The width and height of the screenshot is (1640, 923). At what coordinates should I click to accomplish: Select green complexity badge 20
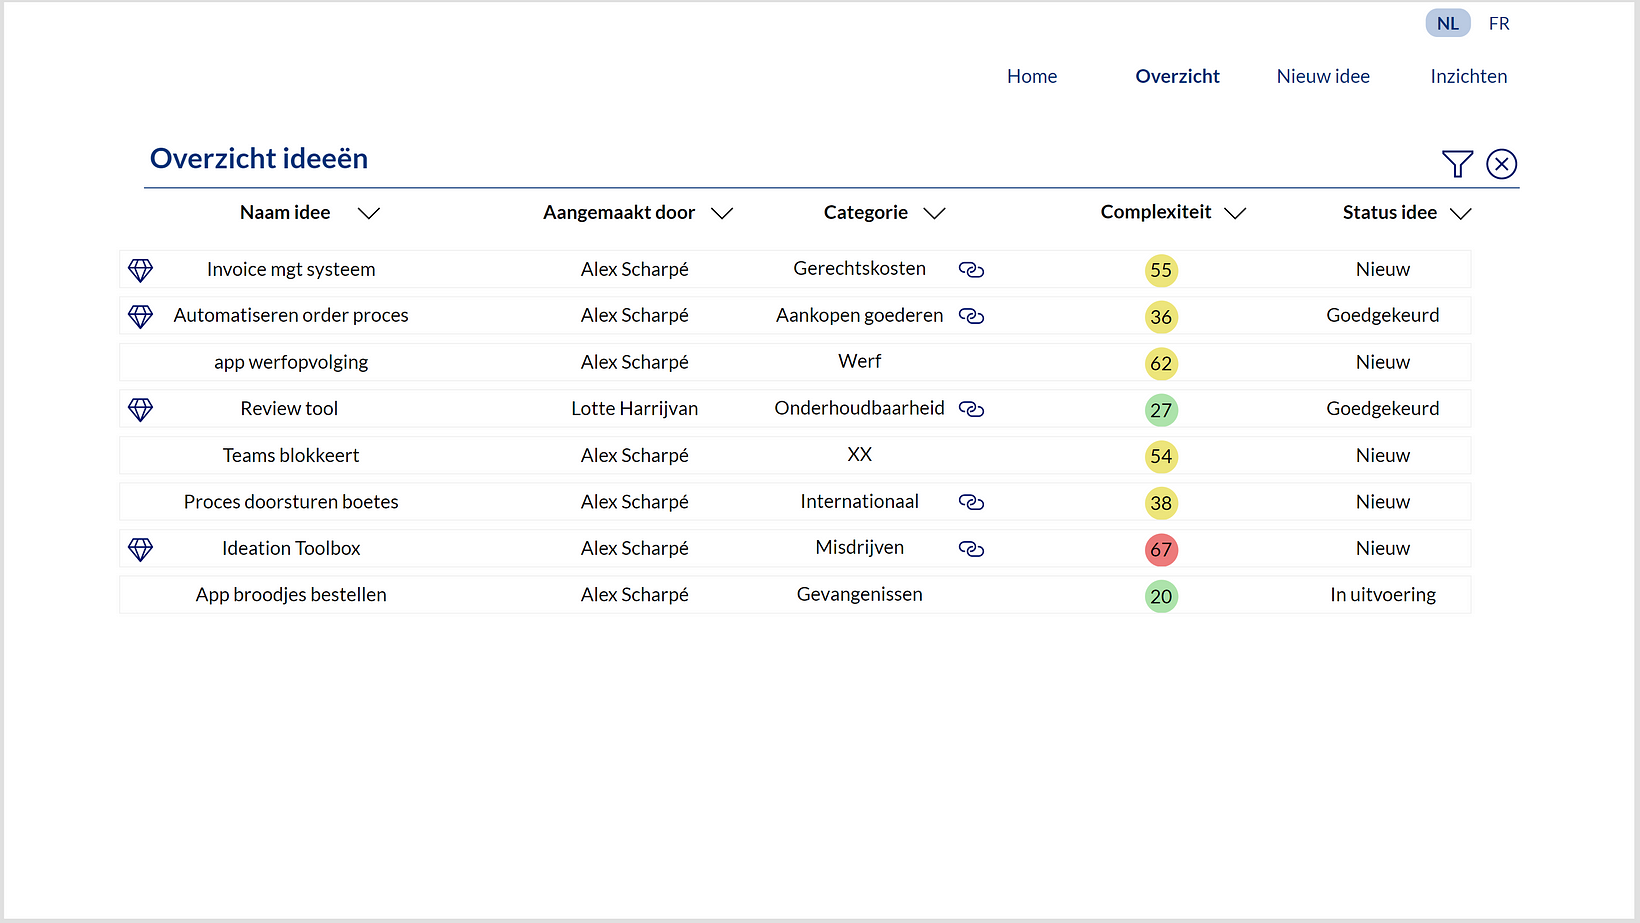point(1161,596)
